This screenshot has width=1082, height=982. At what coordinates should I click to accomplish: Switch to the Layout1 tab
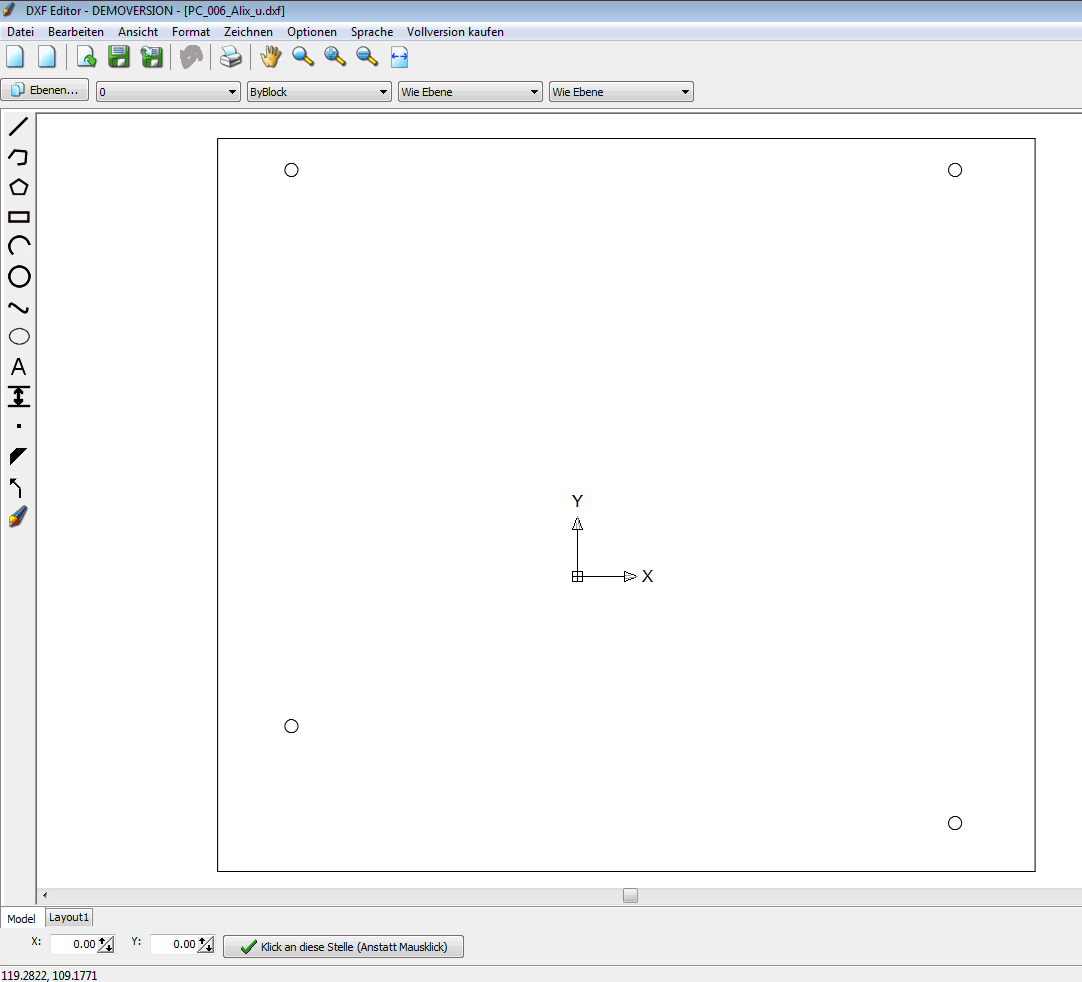(69, 917)
